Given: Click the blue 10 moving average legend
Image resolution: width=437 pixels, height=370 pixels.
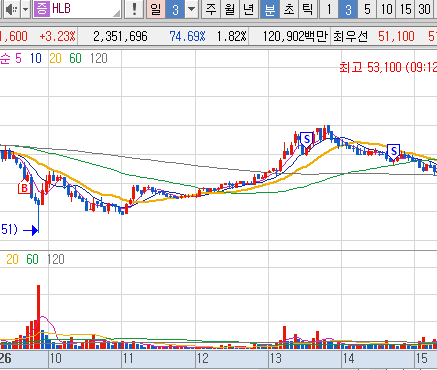Looking at the screenshot, I should [x=35, y=59].
